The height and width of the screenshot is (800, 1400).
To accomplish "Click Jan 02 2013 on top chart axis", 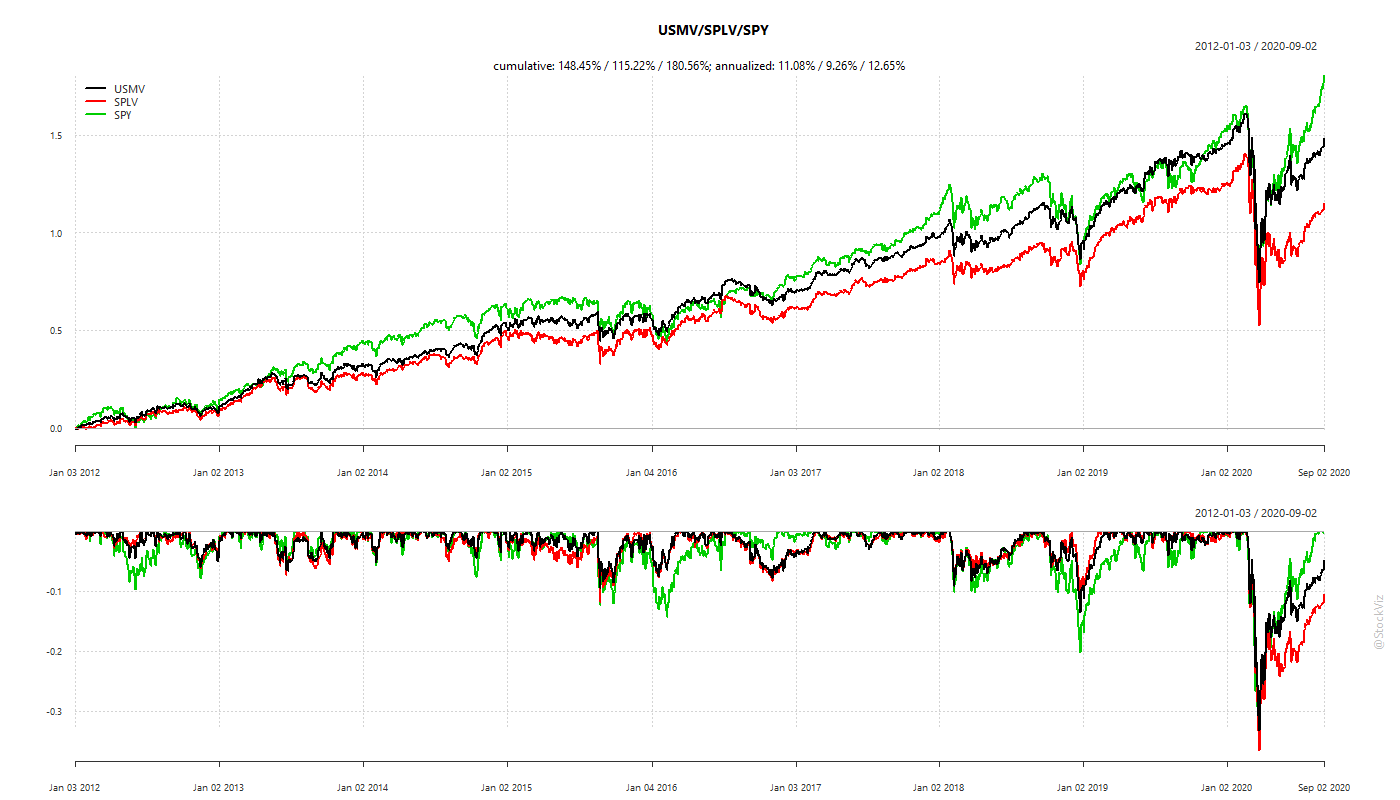I will click(x=219, y=473).
